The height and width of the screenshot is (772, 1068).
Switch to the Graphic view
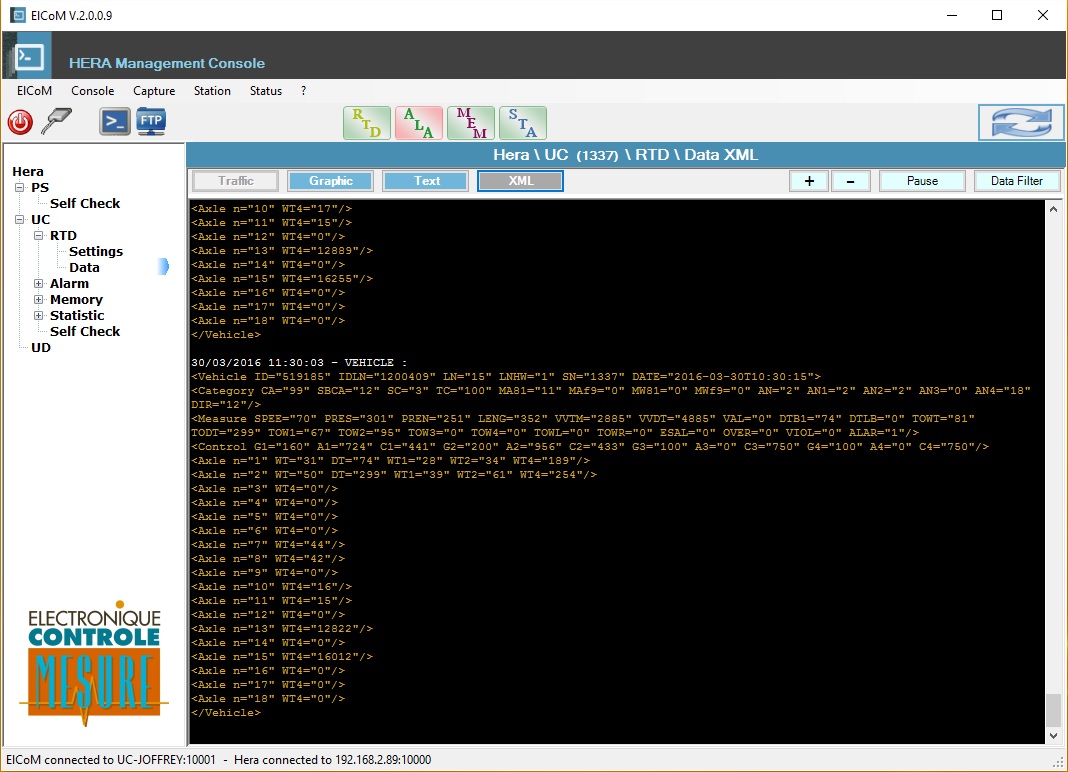coord(330,181)
